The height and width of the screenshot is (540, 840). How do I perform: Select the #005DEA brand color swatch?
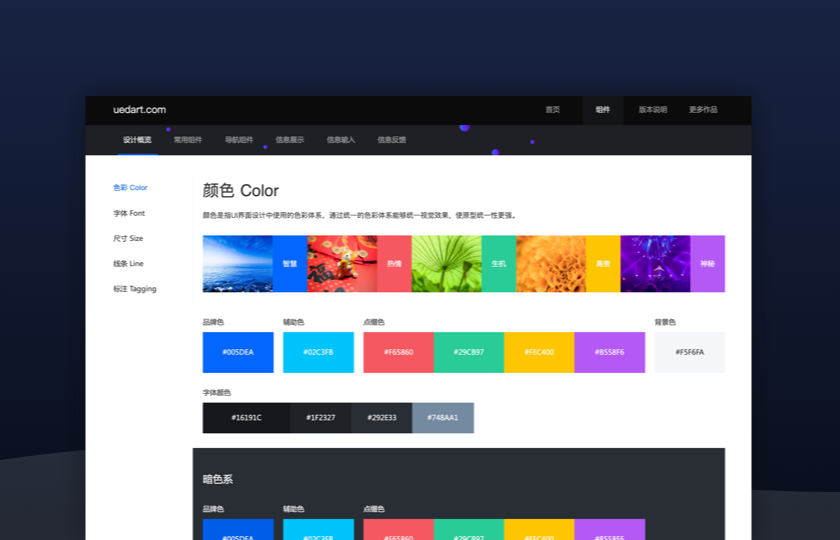238,352
